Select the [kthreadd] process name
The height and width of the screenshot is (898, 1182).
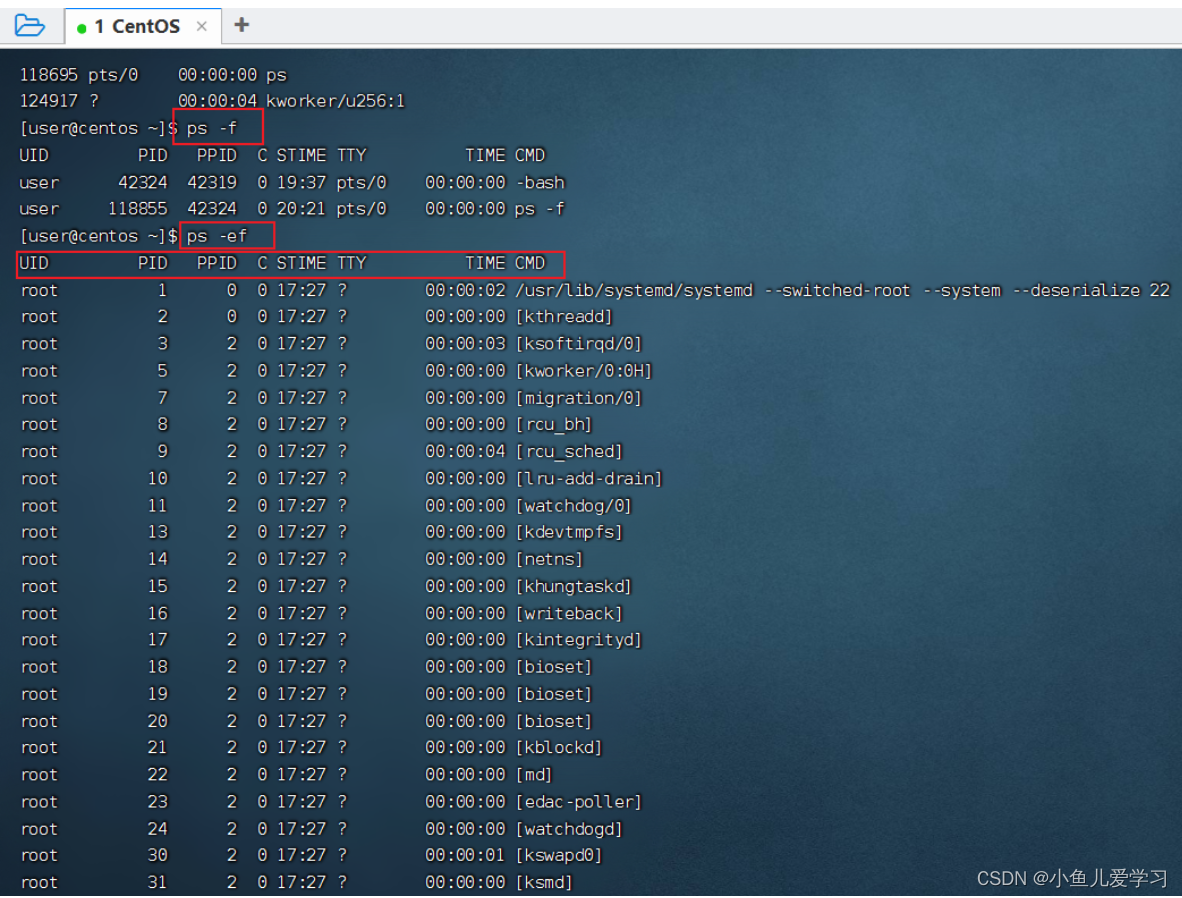point(564,317)
